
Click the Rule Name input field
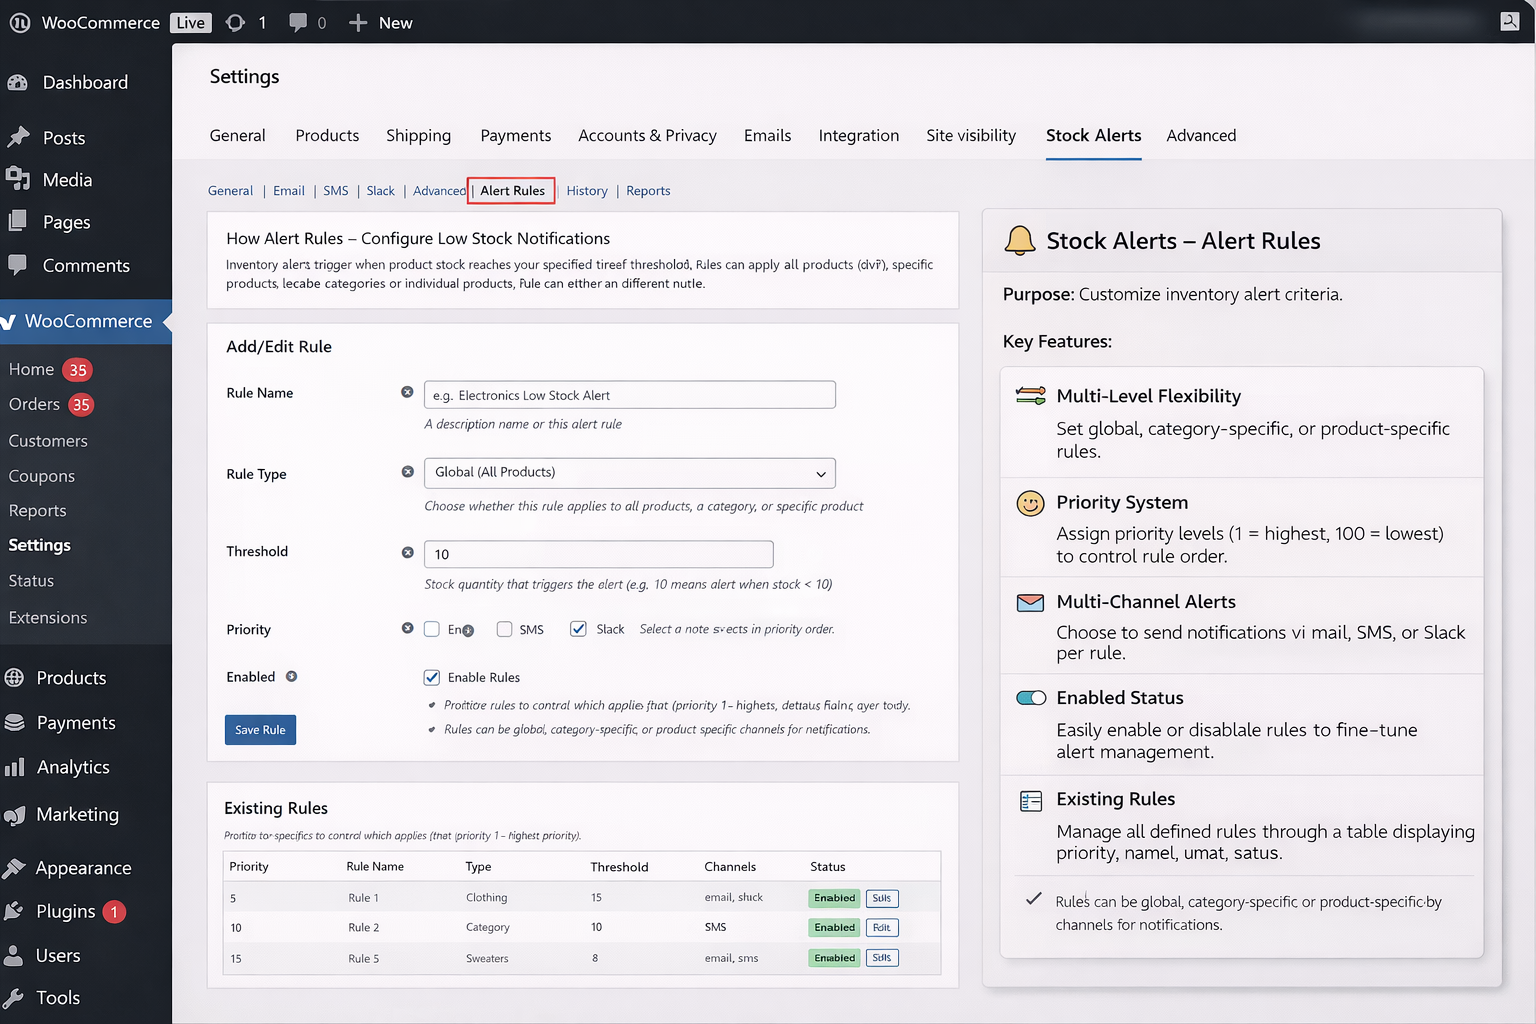(629, 394)
